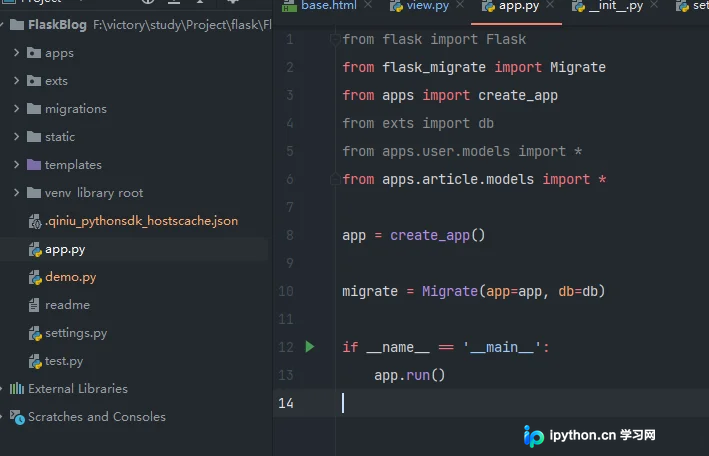Expand the migrations folder chevron
This screenshot has width=709, height=456.
pyautogui.click(x=16, y=109)
